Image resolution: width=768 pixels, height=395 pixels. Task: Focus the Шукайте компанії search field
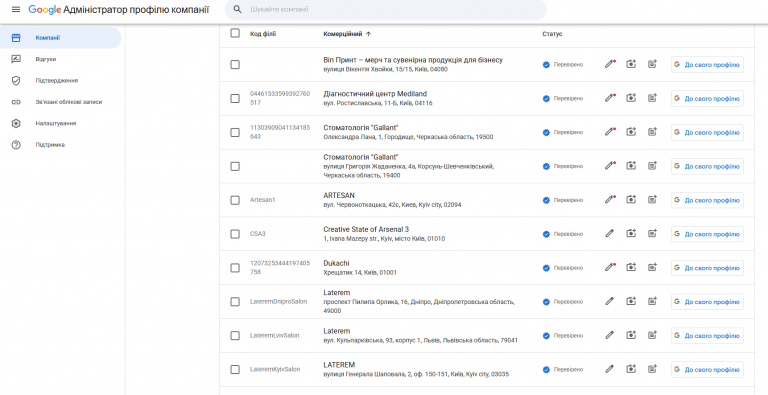click(385, 9)
